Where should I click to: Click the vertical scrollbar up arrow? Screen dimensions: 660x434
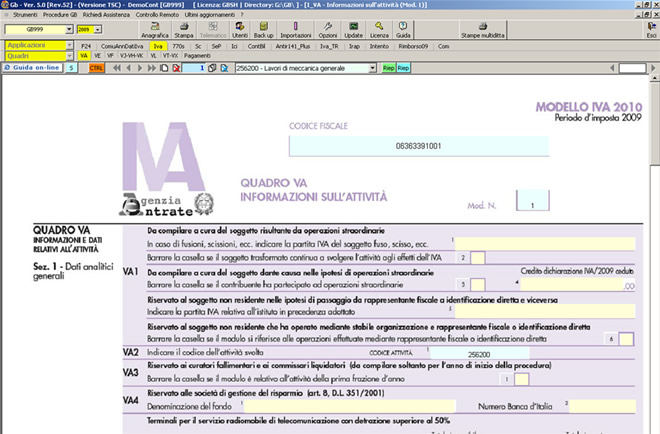tap(655, 78)
